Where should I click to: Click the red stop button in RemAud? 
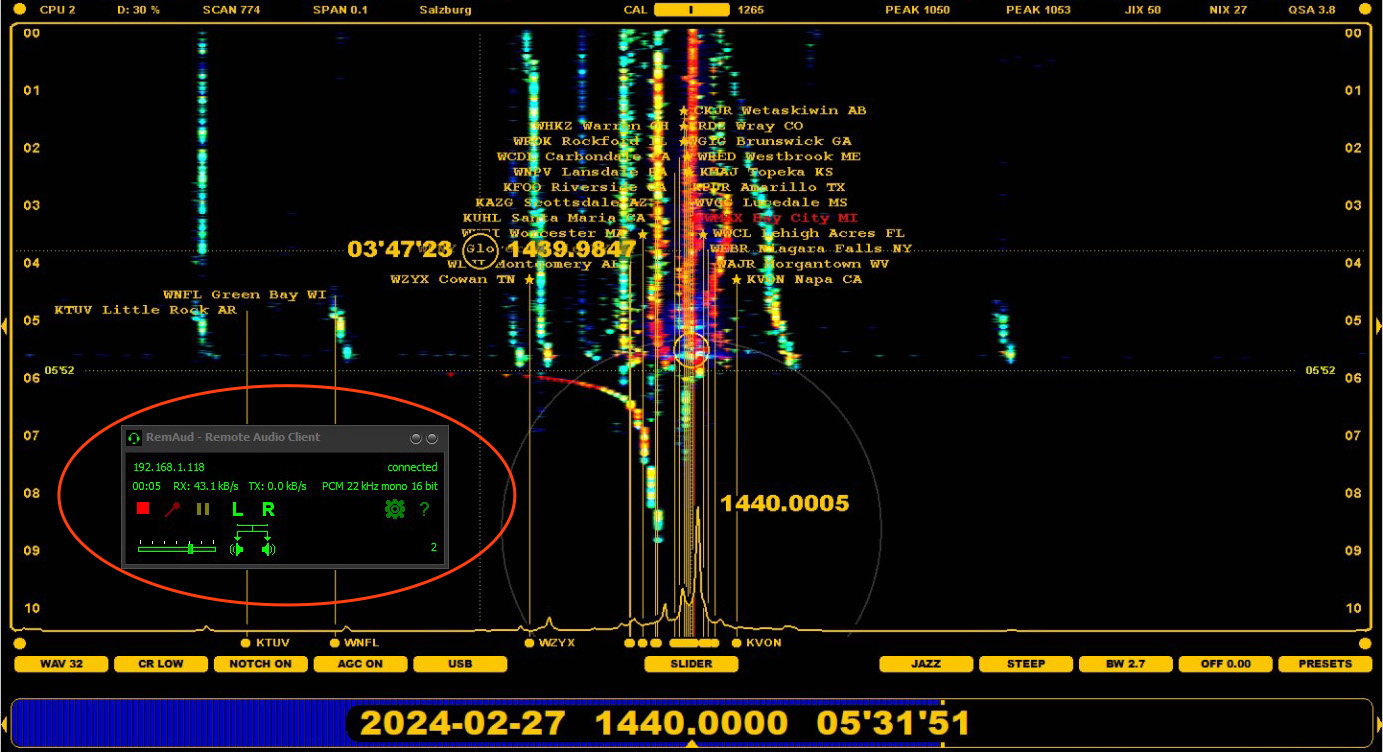pos(143,509)
